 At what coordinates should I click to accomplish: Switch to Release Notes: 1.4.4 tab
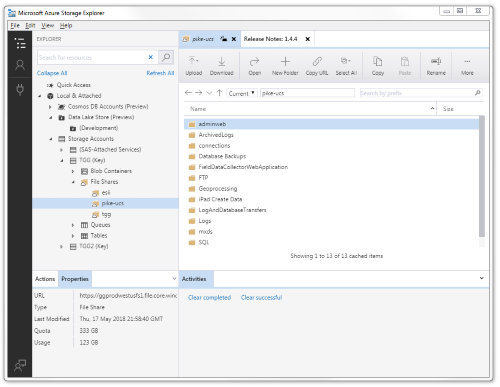click(x=270, y=39)
